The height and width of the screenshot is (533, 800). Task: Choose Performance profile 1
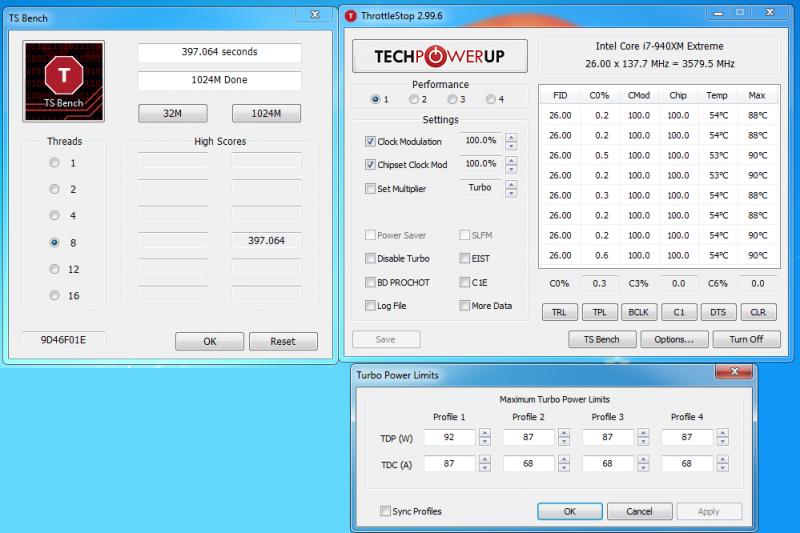376,99
